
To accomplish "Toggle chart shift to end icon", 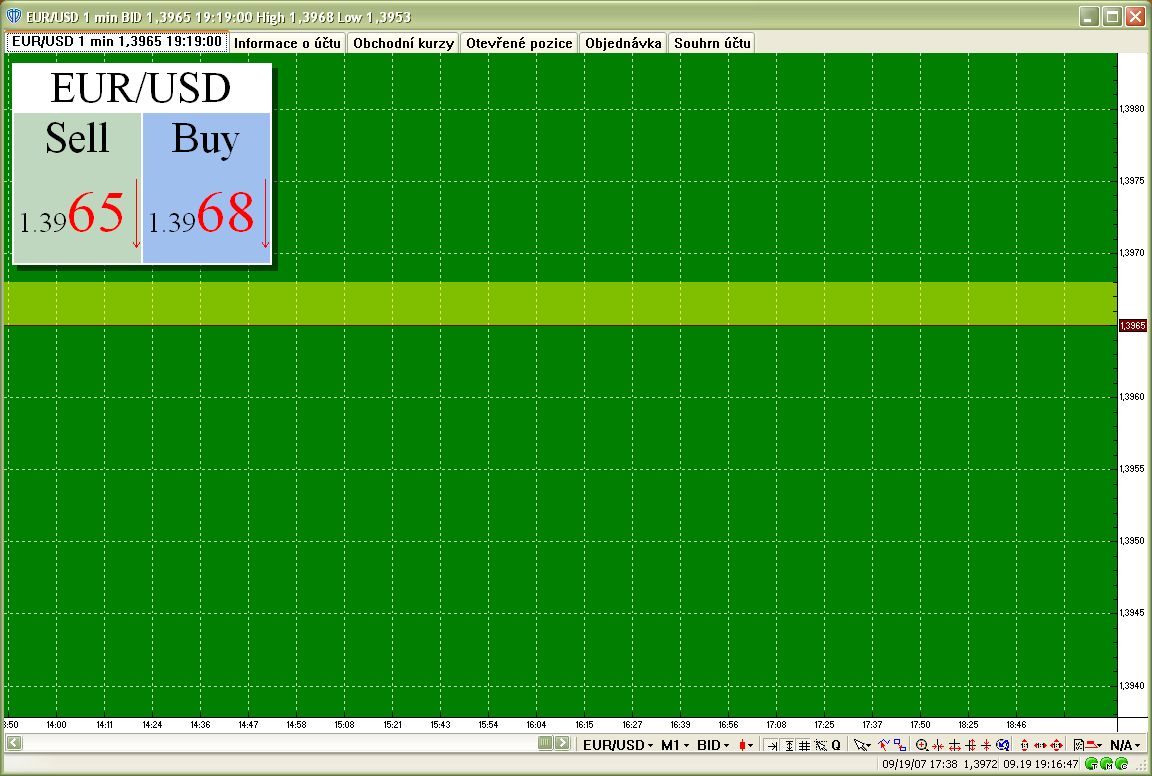I will (x=772, y=745).
